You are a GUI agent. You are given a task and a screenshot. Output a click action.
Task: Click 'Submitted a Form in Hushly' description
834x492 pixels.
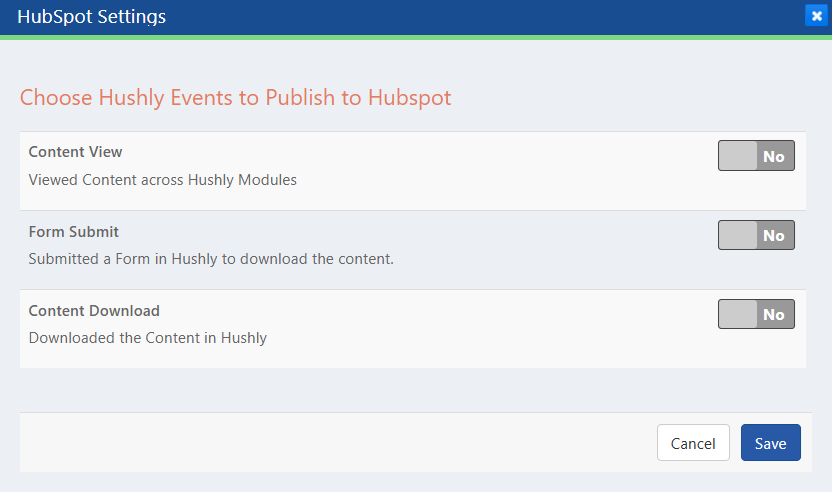[211, 259]
